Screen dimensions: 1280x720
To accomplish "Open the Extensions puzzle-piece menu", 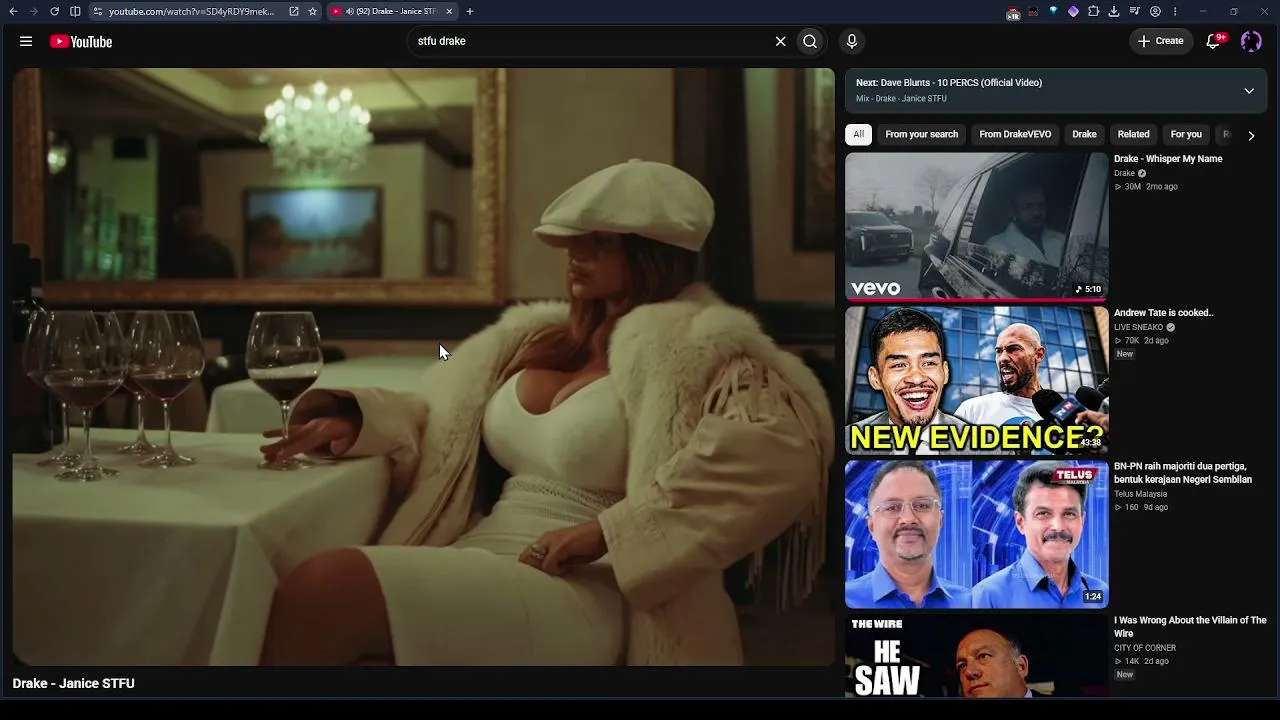I will tap(1093, 11).
